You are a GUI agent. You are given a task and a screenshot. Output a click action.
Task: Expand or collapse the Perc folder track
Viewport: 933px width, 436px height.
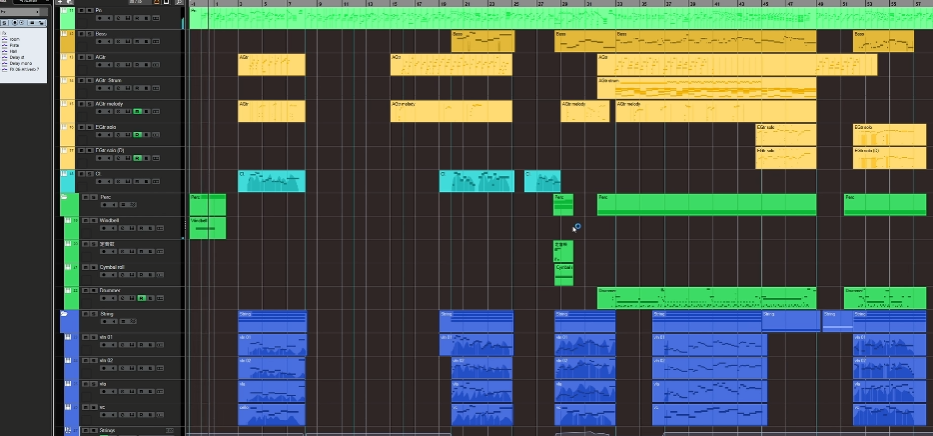(66, 198)
